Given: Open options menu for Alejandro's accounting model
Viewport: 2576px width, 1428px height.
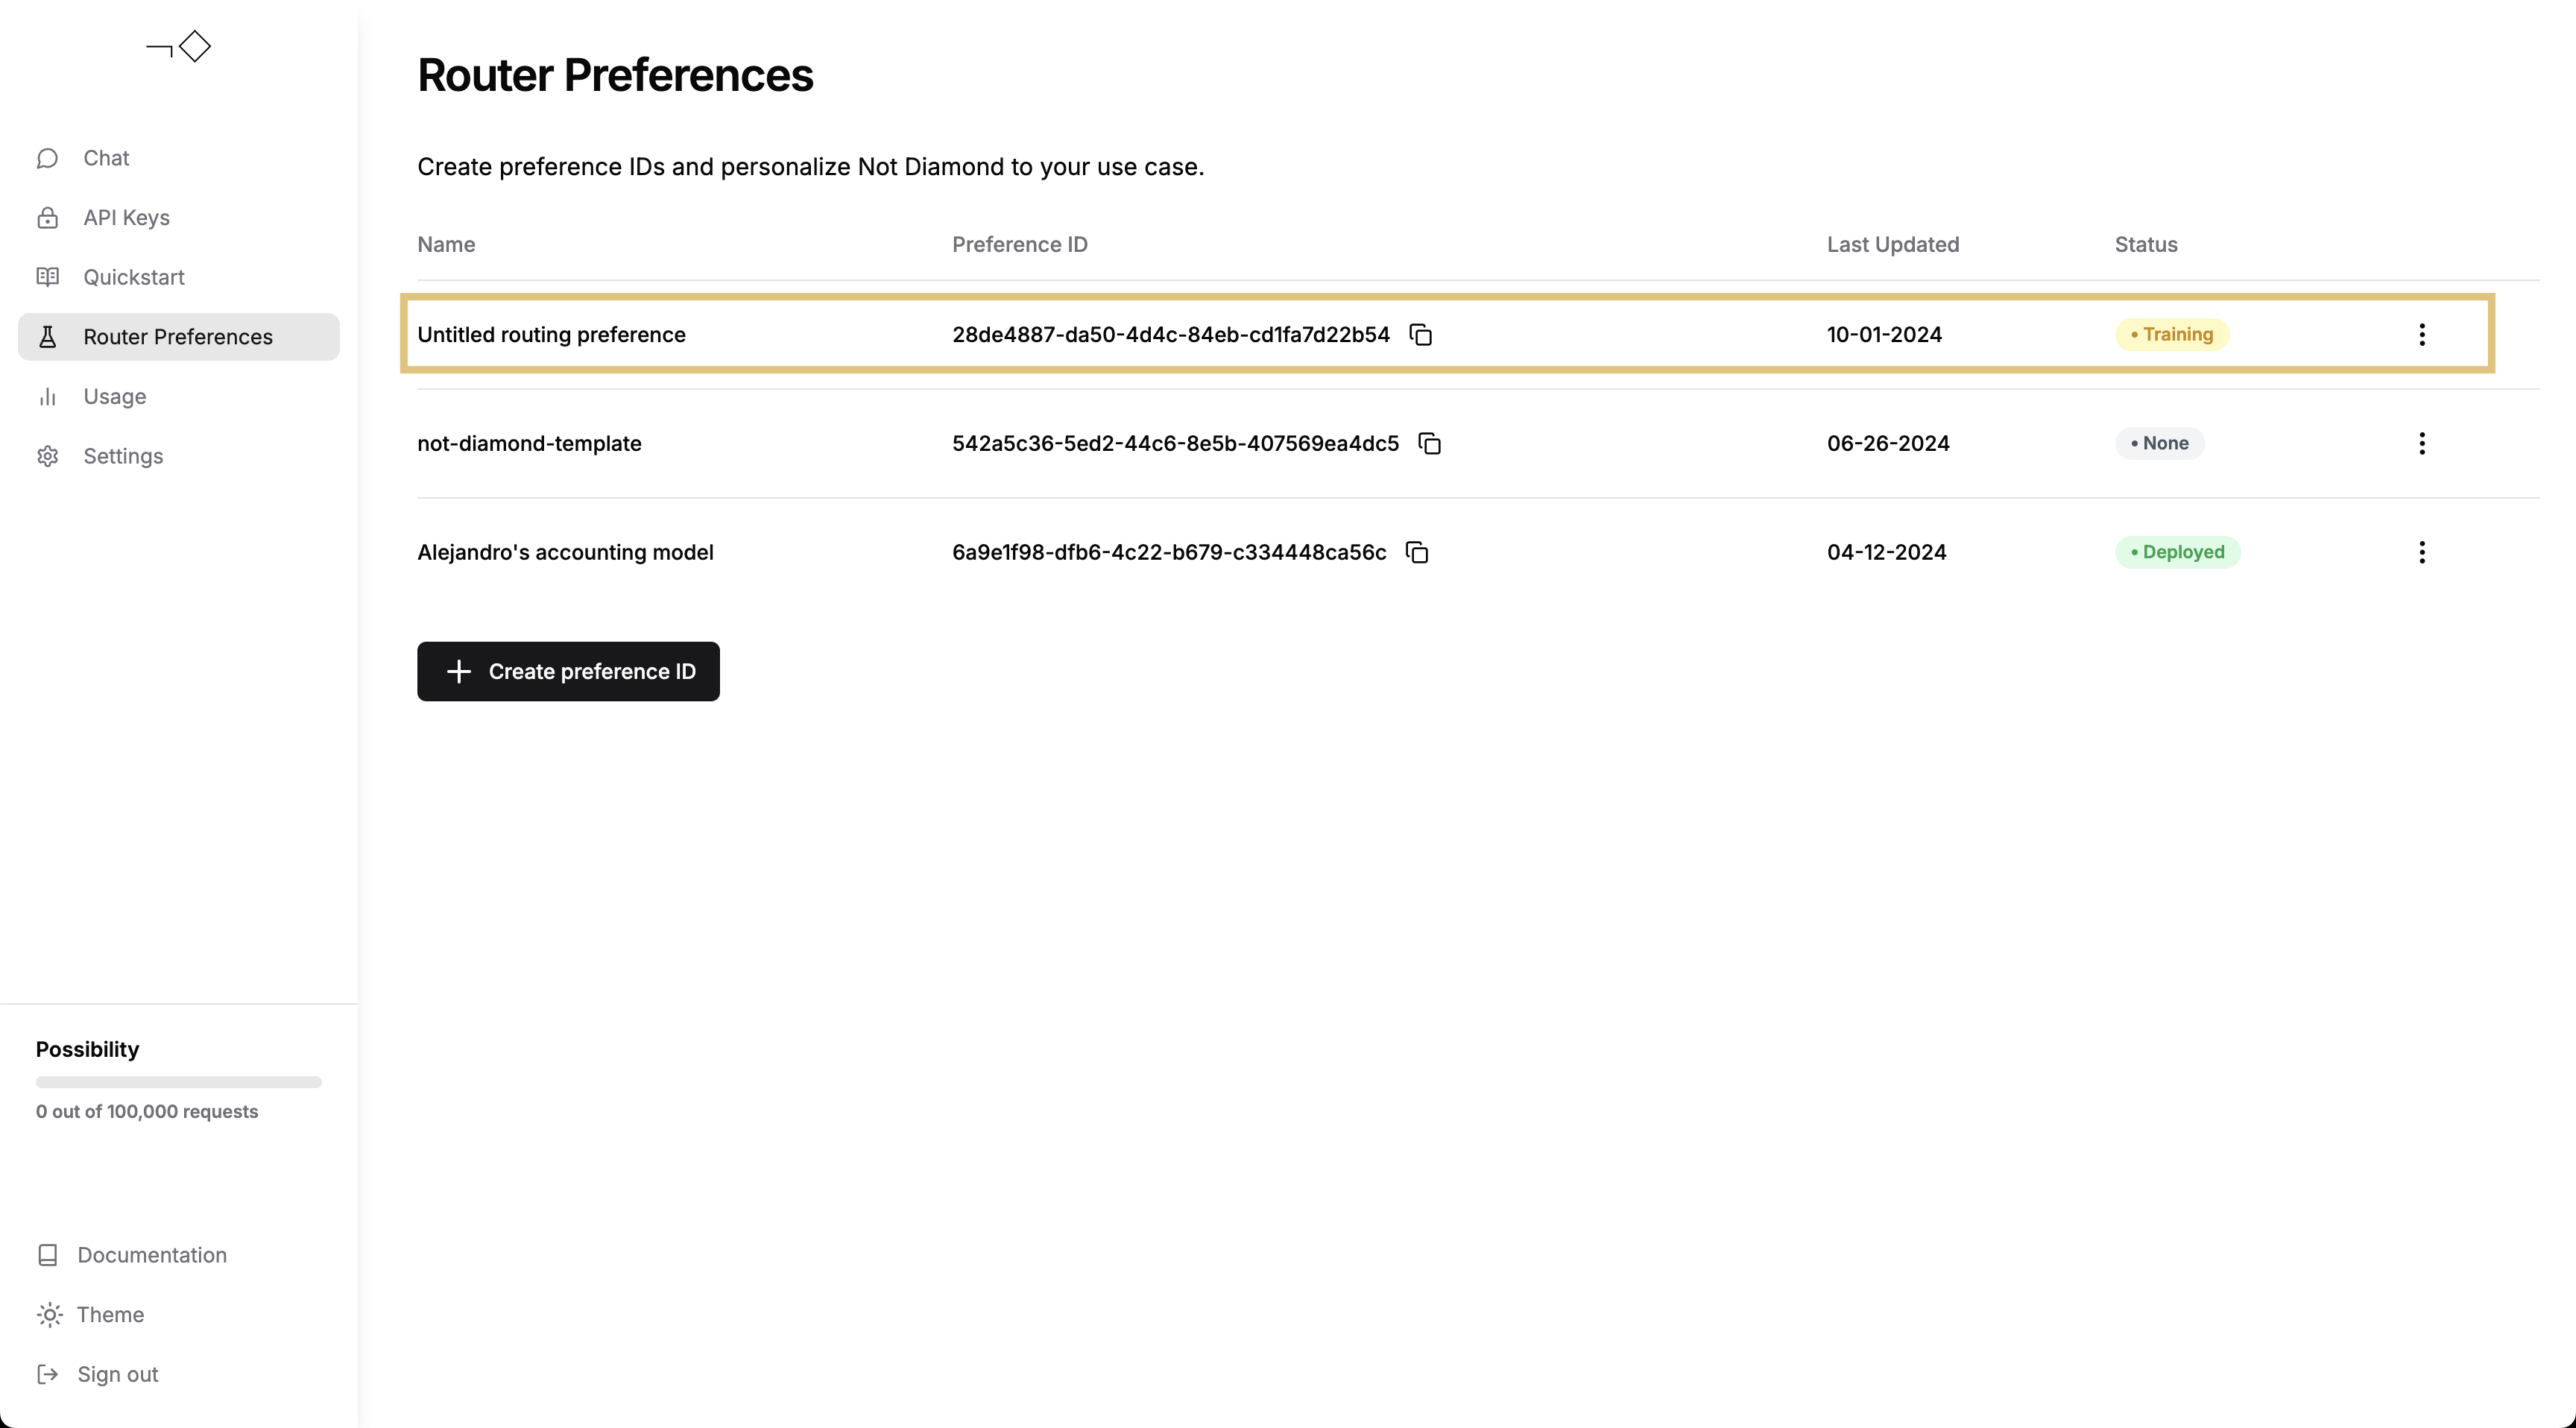Looking at the screenshot, I should (2421, 553).
